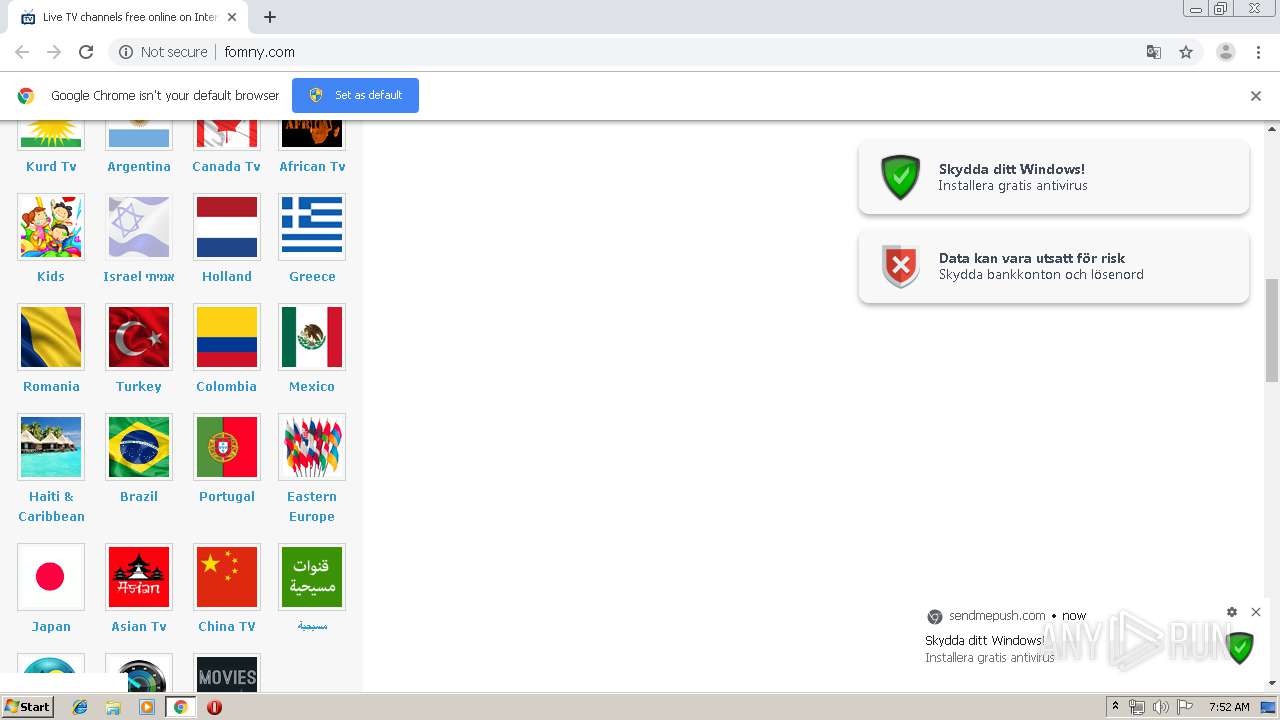Open the Data kan vara utsatt ad card
The image size is (1280, 720).
tap(1054, 266)
